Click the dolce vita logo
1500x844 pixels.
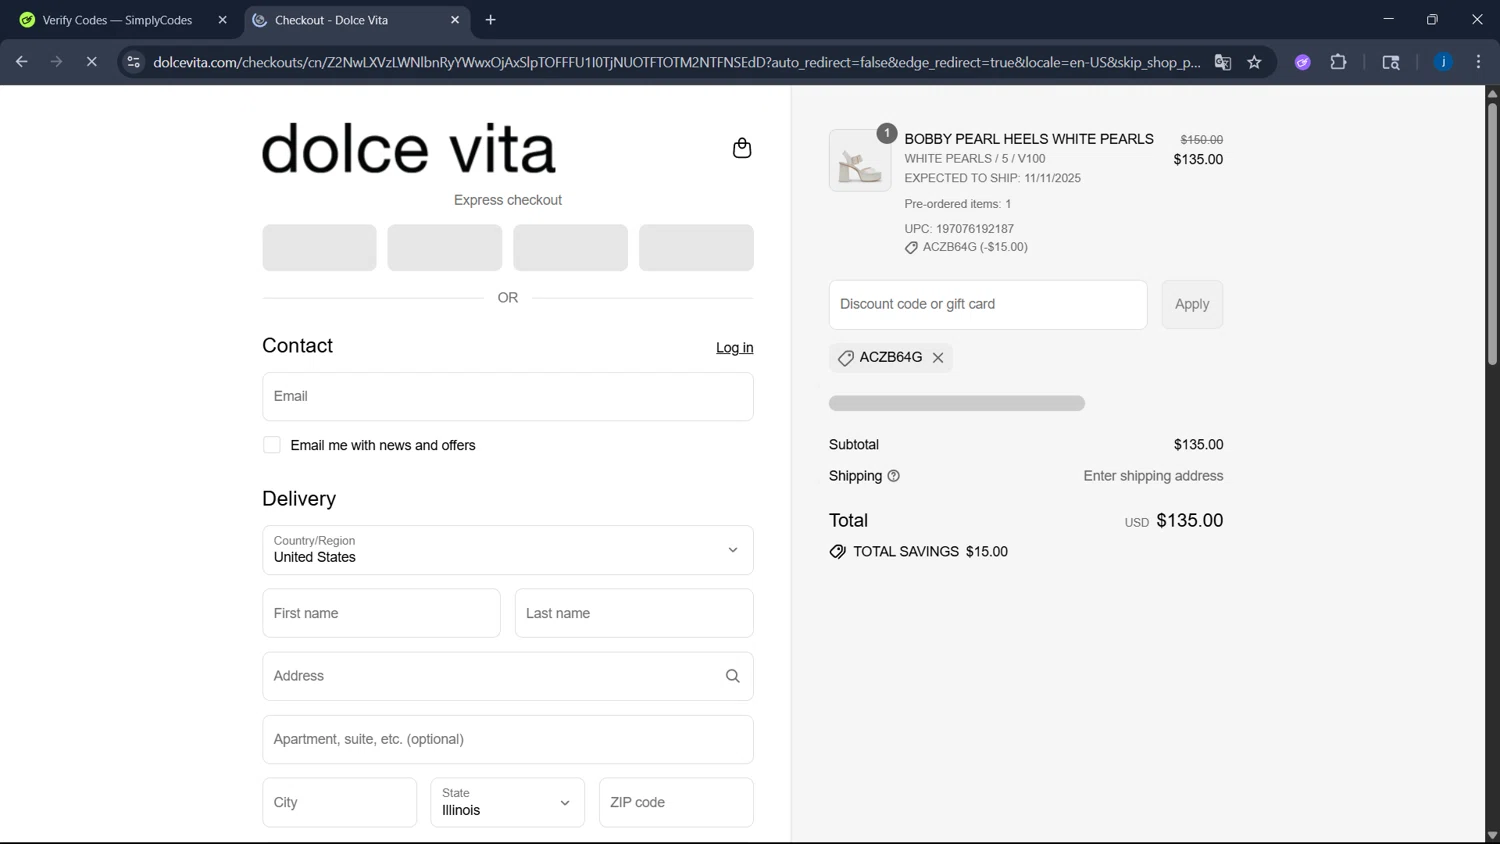pos(408,148)
